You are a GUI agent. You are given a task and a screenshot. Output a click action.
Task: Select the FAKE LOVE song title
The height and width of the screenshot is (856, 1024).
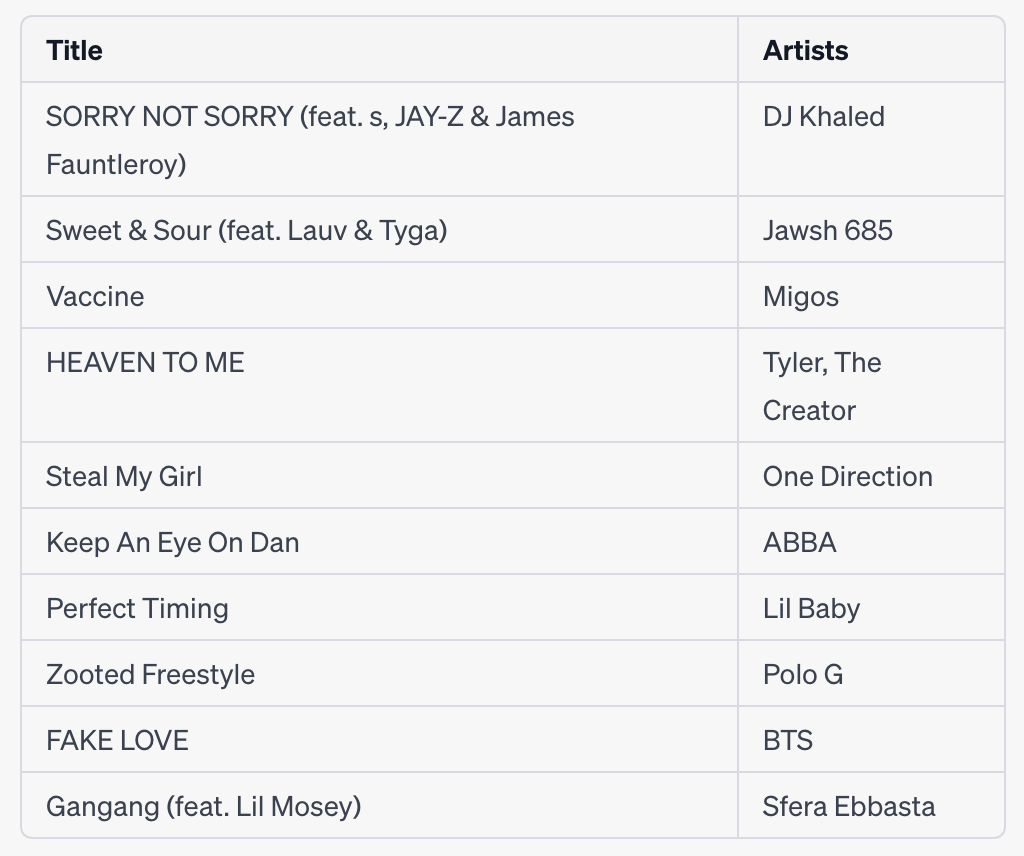coord(117,740)
